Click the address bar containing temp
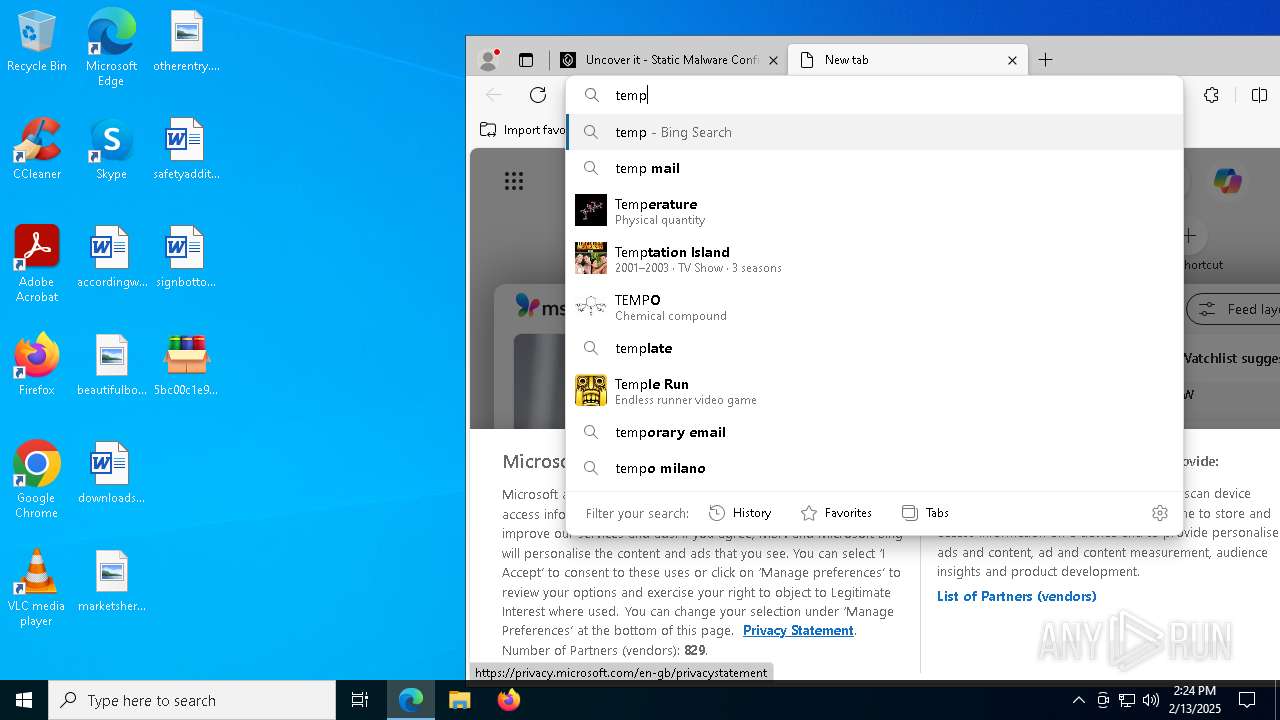 click(874, 95)
